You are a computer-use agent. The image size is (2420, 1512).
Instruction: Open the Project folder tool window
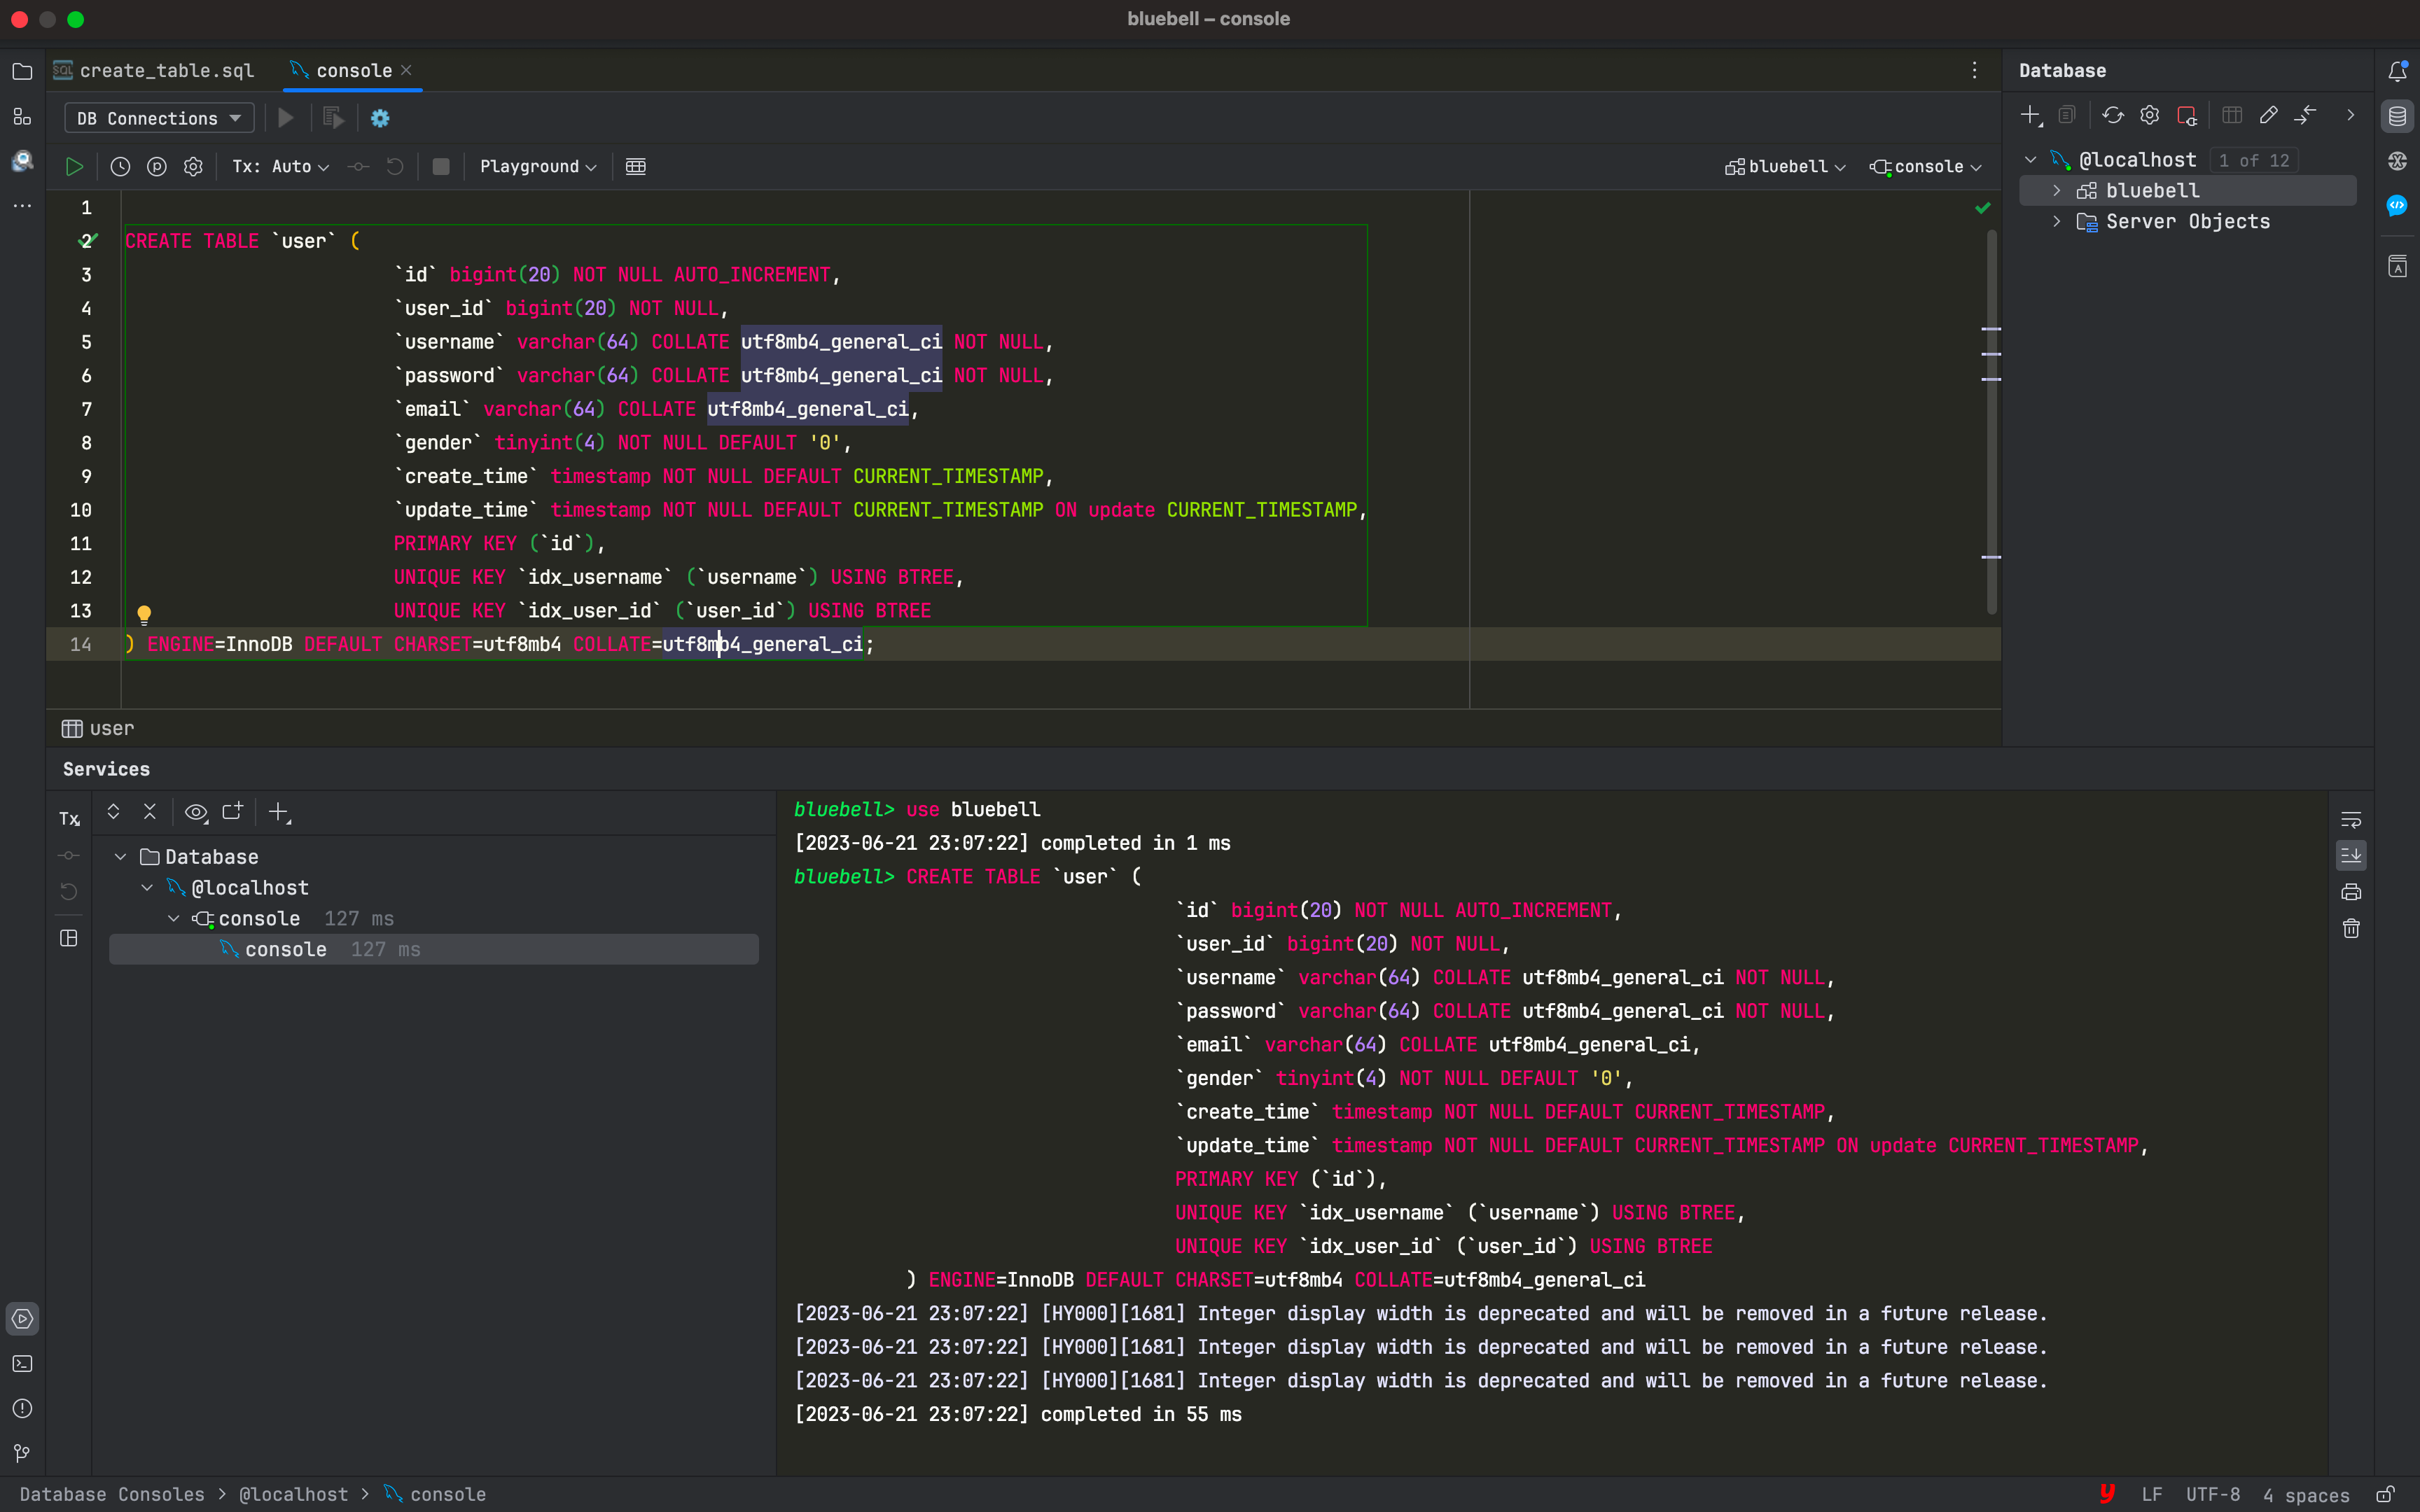[x=22, y=71]
